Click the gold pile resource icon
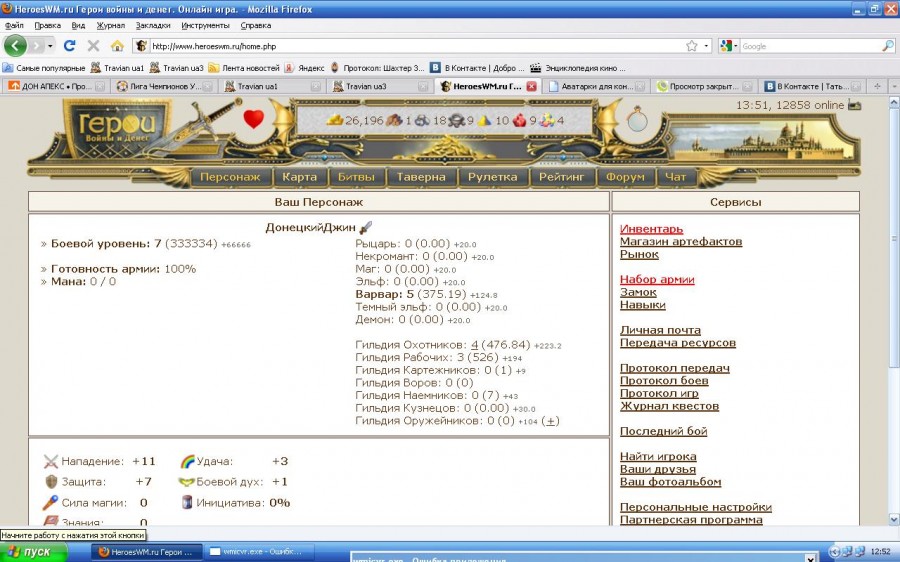Image resolution: width=900 pixels, height=562 pixels. tap(335, 120)
